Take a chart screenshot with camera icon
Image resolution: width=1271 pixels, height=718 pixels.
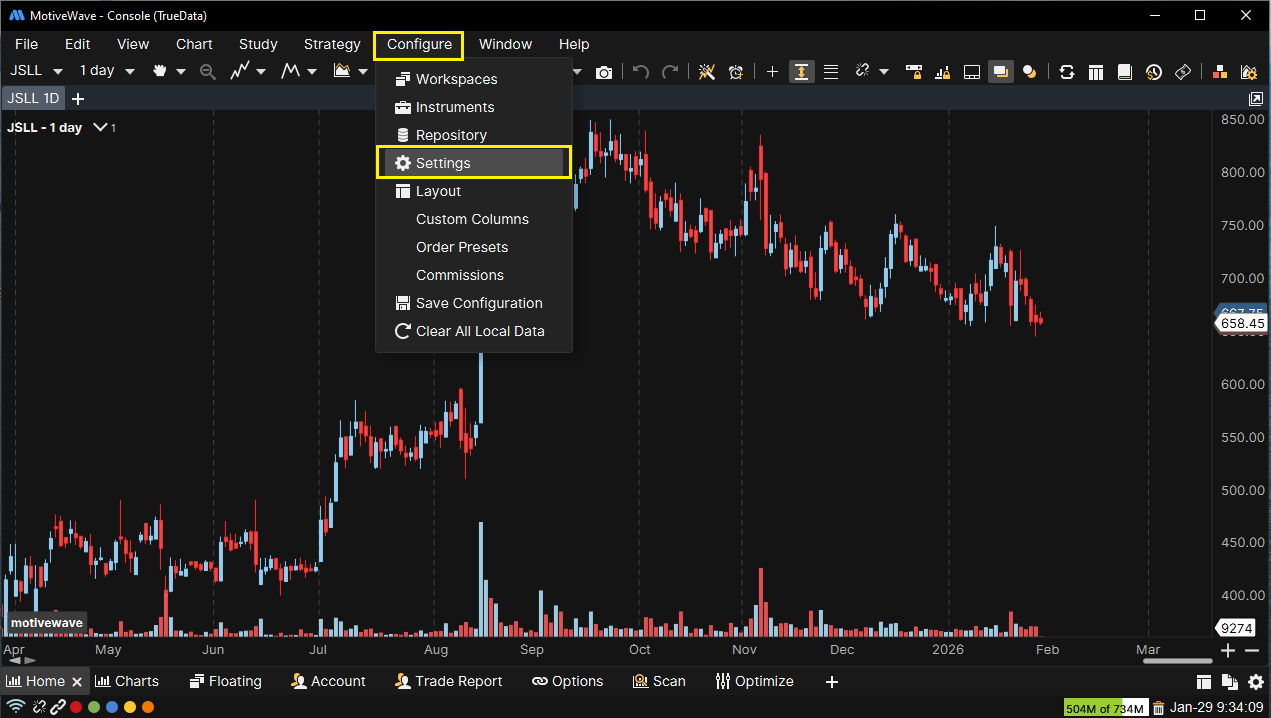point(604,72)
